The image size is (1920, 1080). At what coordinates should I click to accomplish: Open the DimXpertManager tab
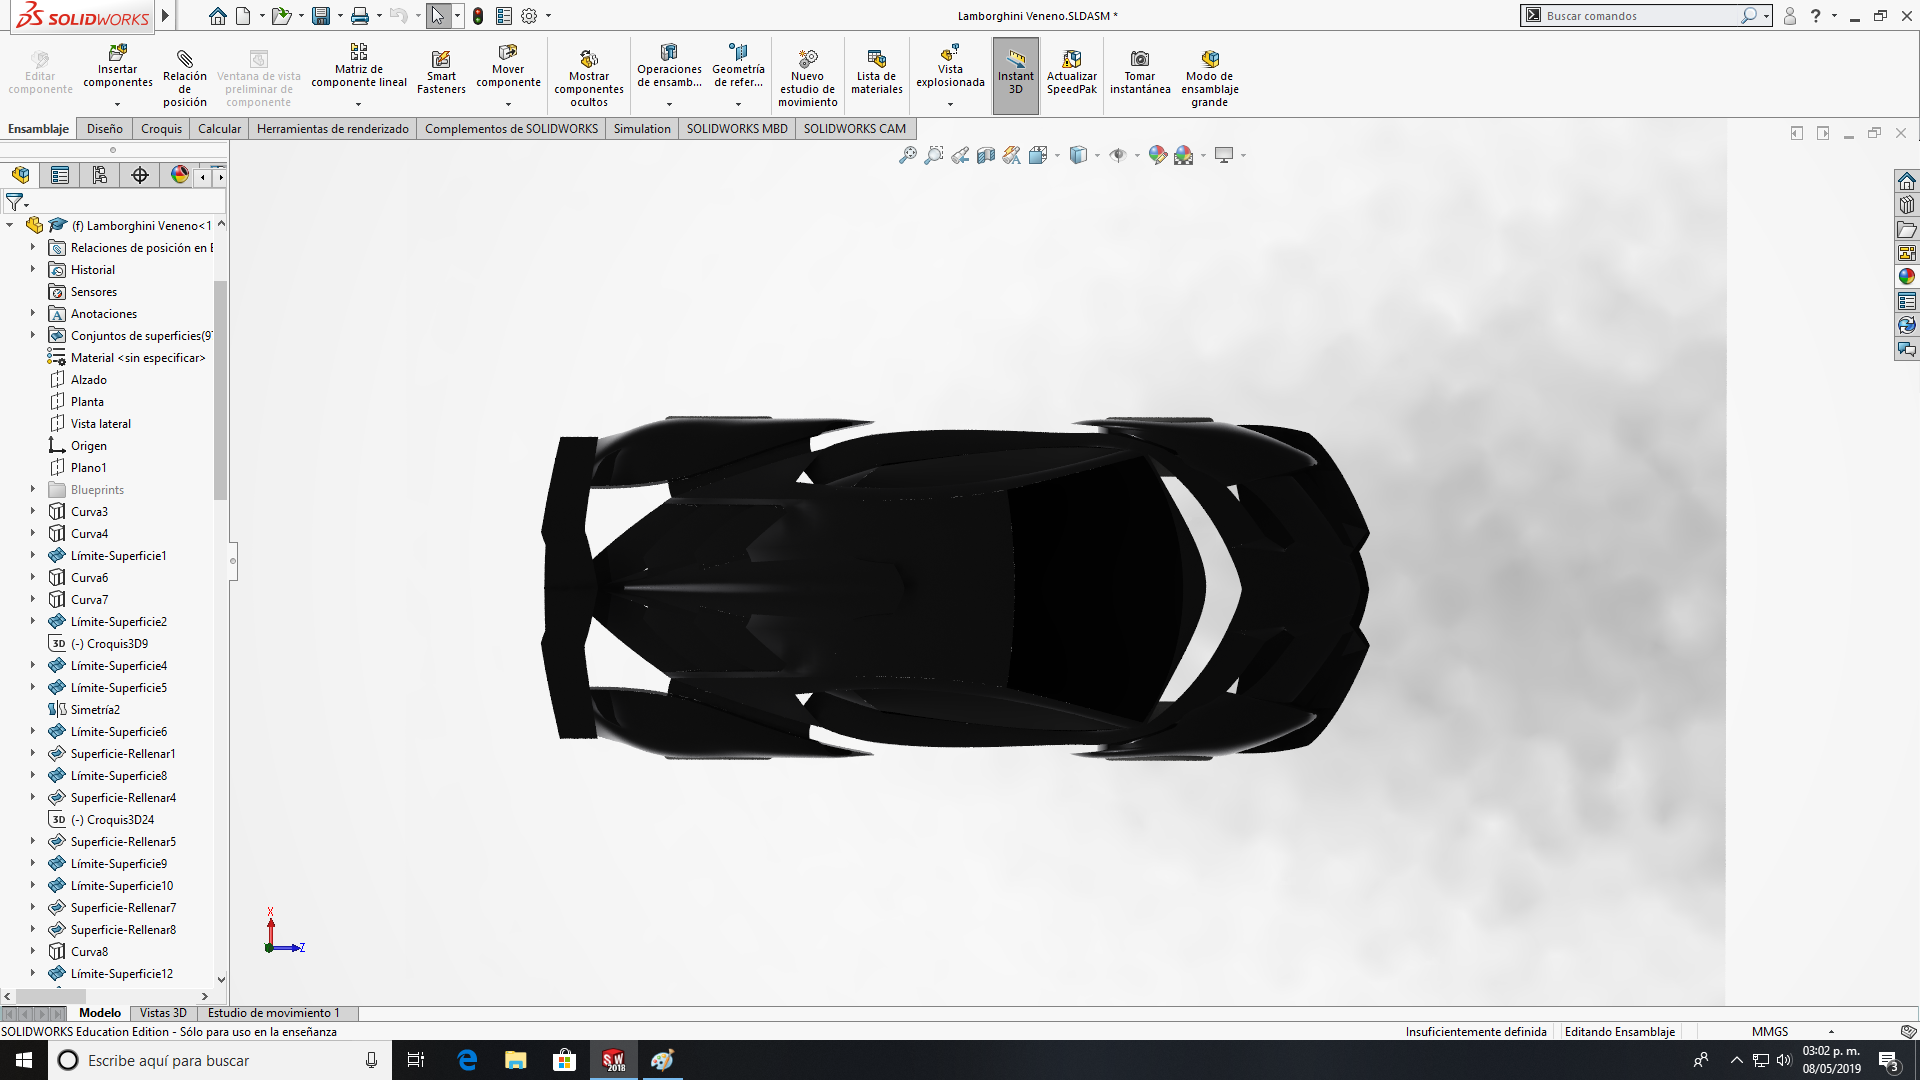[140, 175]
